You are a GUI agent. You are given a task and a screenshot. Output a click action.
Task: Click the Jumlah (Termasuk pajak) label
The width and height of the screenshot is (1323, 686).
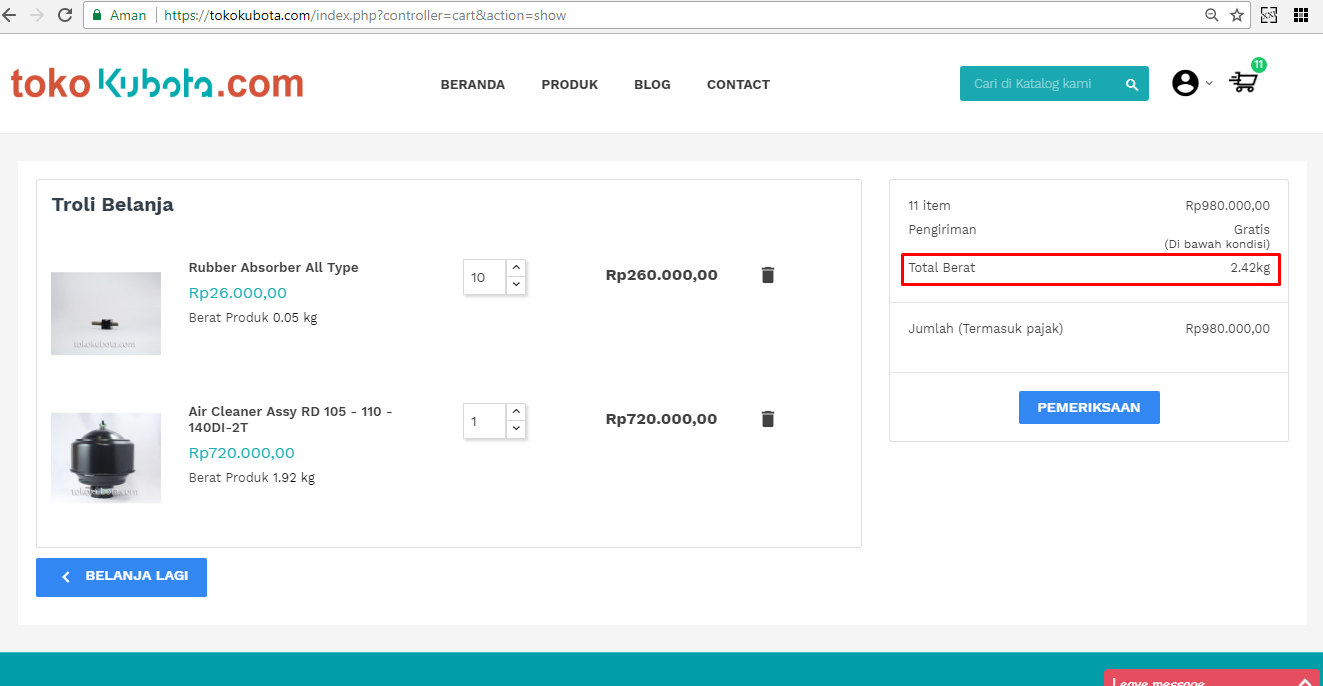point(986,329)
